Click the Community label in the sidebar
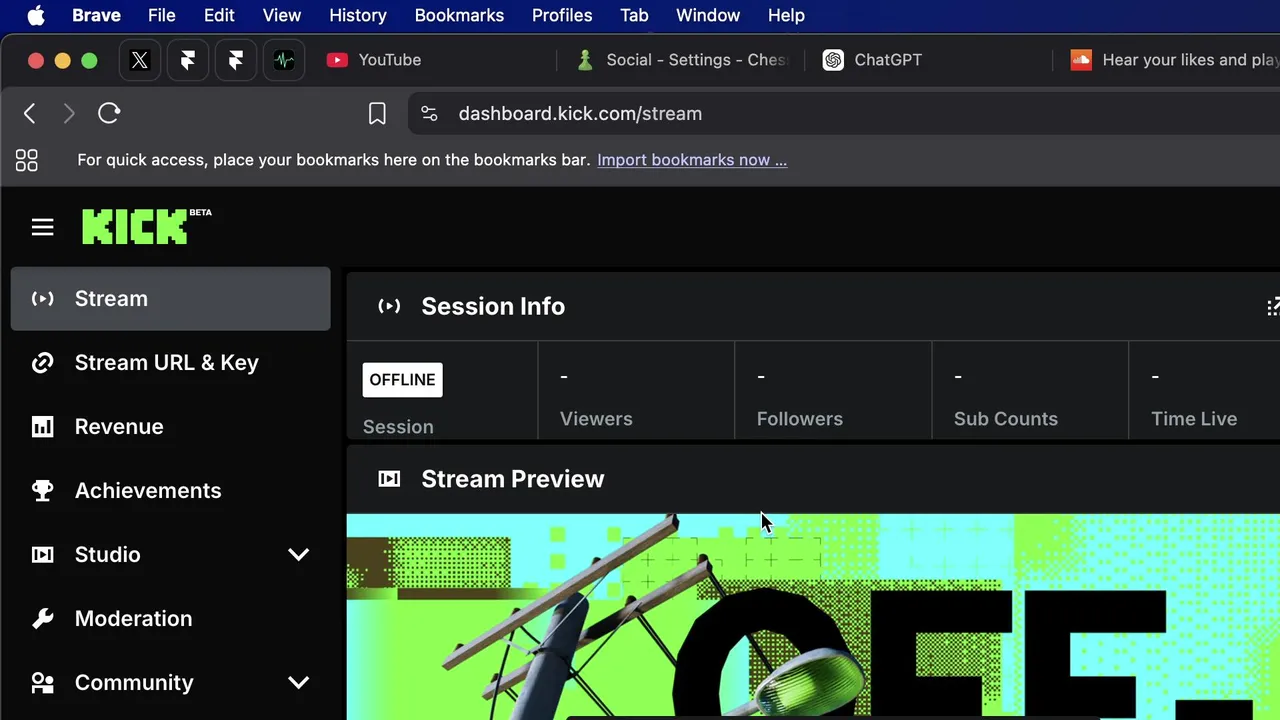1280x720 pixels. click(x=134, y=682)
